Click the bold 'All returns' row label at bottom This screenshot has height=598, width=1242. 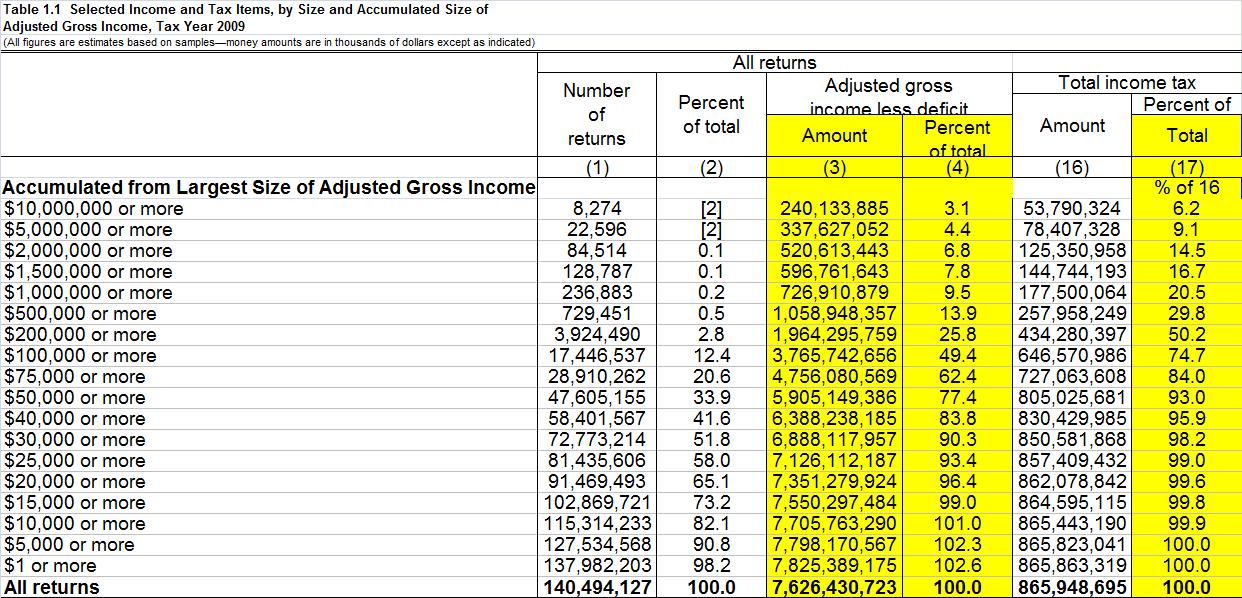(x=52, y=587)
